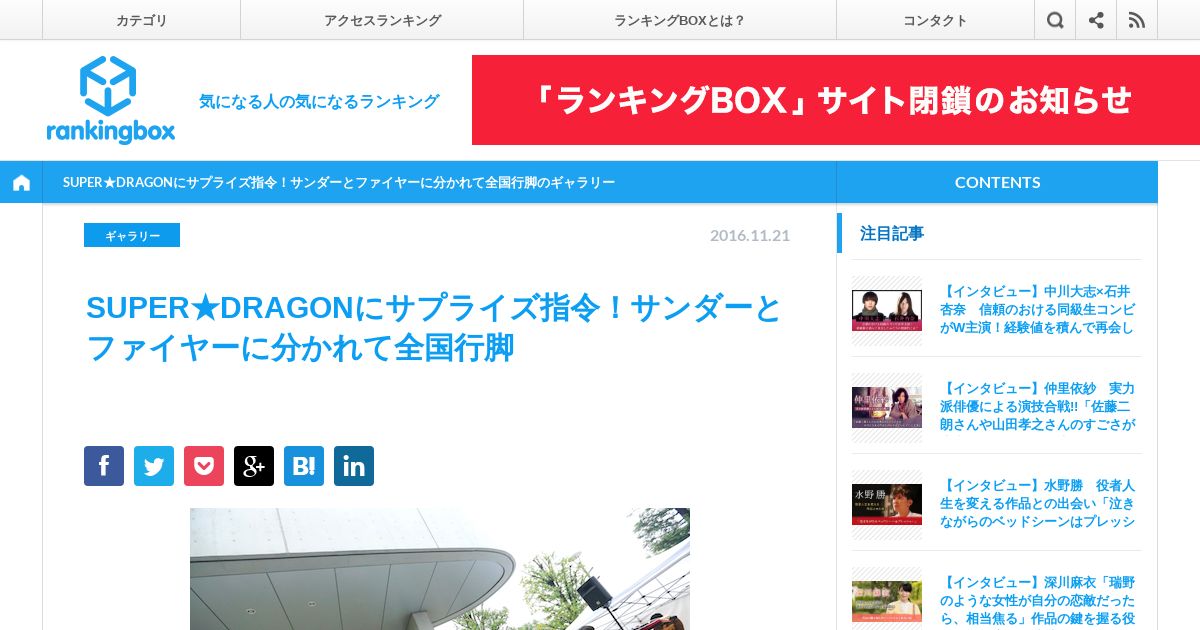The image size is (1200, 630).
Task: Click thumbnail of 中川大志×石井杏奈 interview
Action: (x=886, y=310)
